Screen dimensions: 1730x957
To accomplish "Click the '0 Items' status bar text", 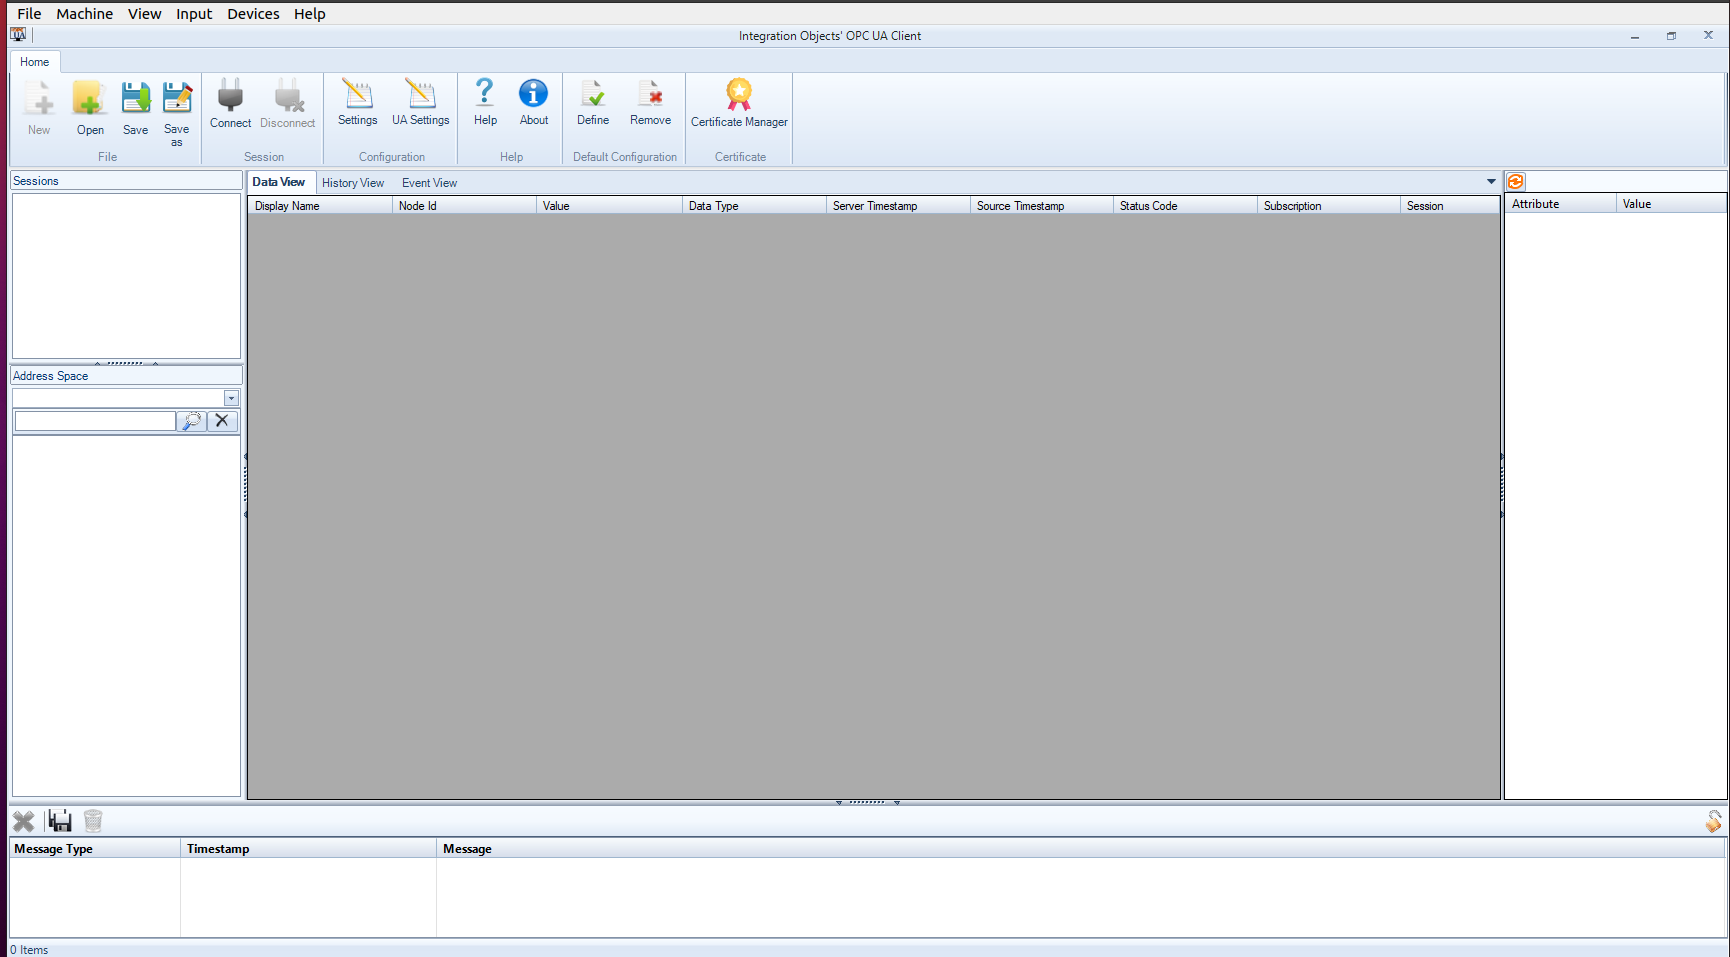I will pyautogui.click(x=29, y=950).
